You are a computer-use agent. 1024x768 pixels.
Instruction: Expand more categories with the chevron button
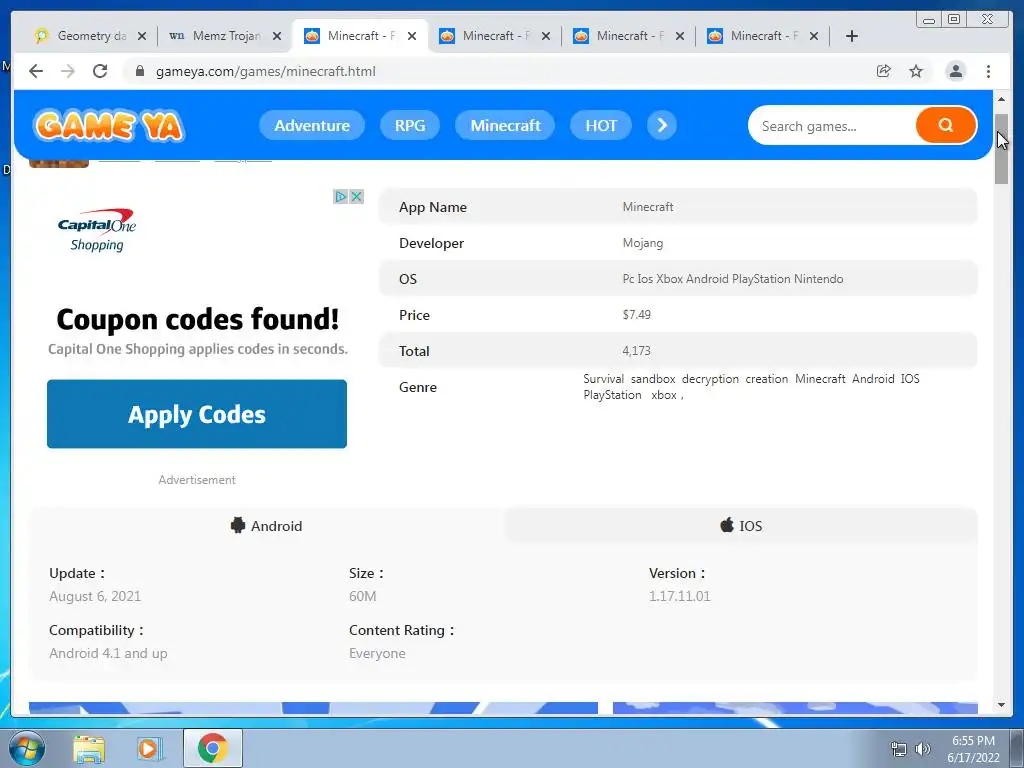[x=662, y=125]
